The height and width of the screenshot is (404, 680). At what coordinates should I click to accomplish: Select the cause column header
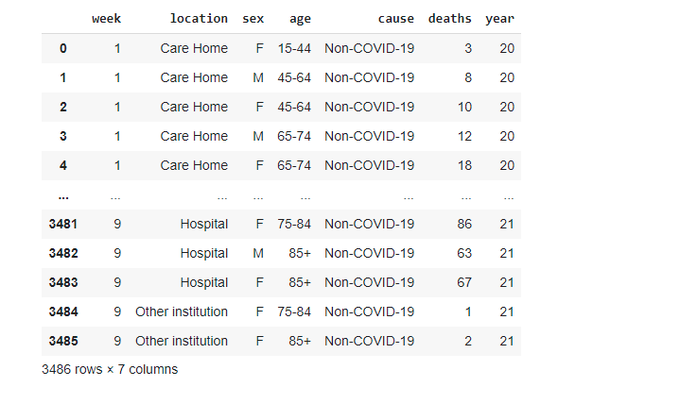(x=396, y=19)
